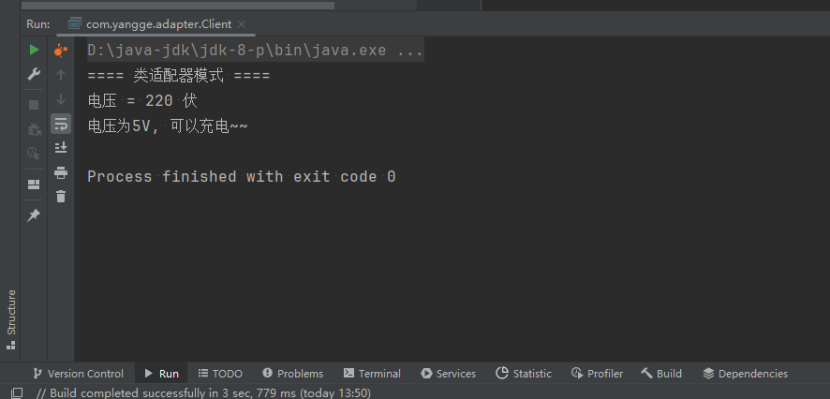Open the Problems tool window
Image resolution: width=830 pixels, height=399 pixels.
click(293, 374)
